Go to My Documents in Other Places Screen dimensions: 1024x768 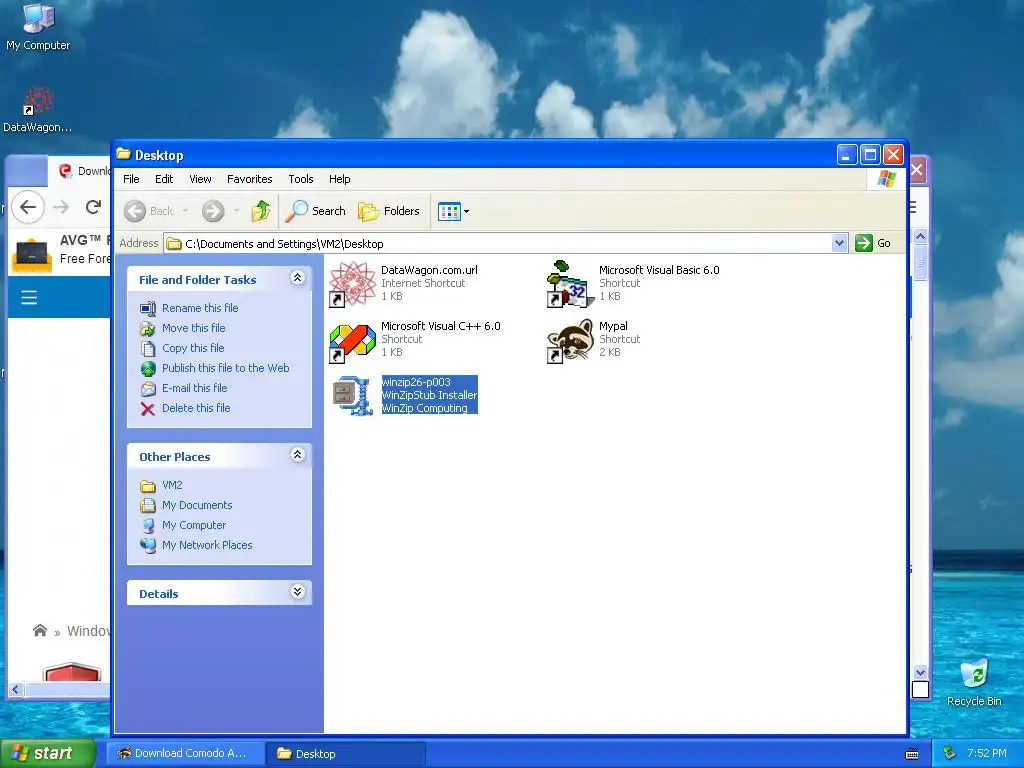tap(197, 505)
